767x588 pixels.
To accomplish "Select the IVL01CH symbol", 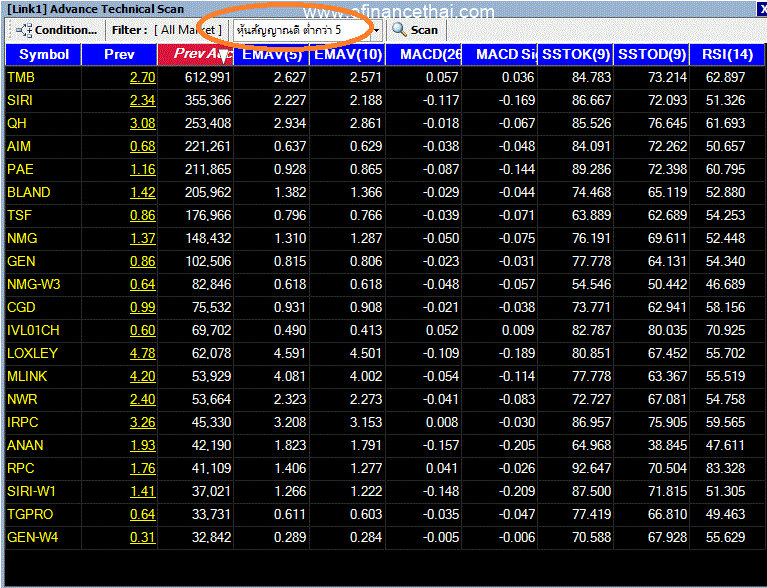I will pyautogui.click(x=33, y=330).
